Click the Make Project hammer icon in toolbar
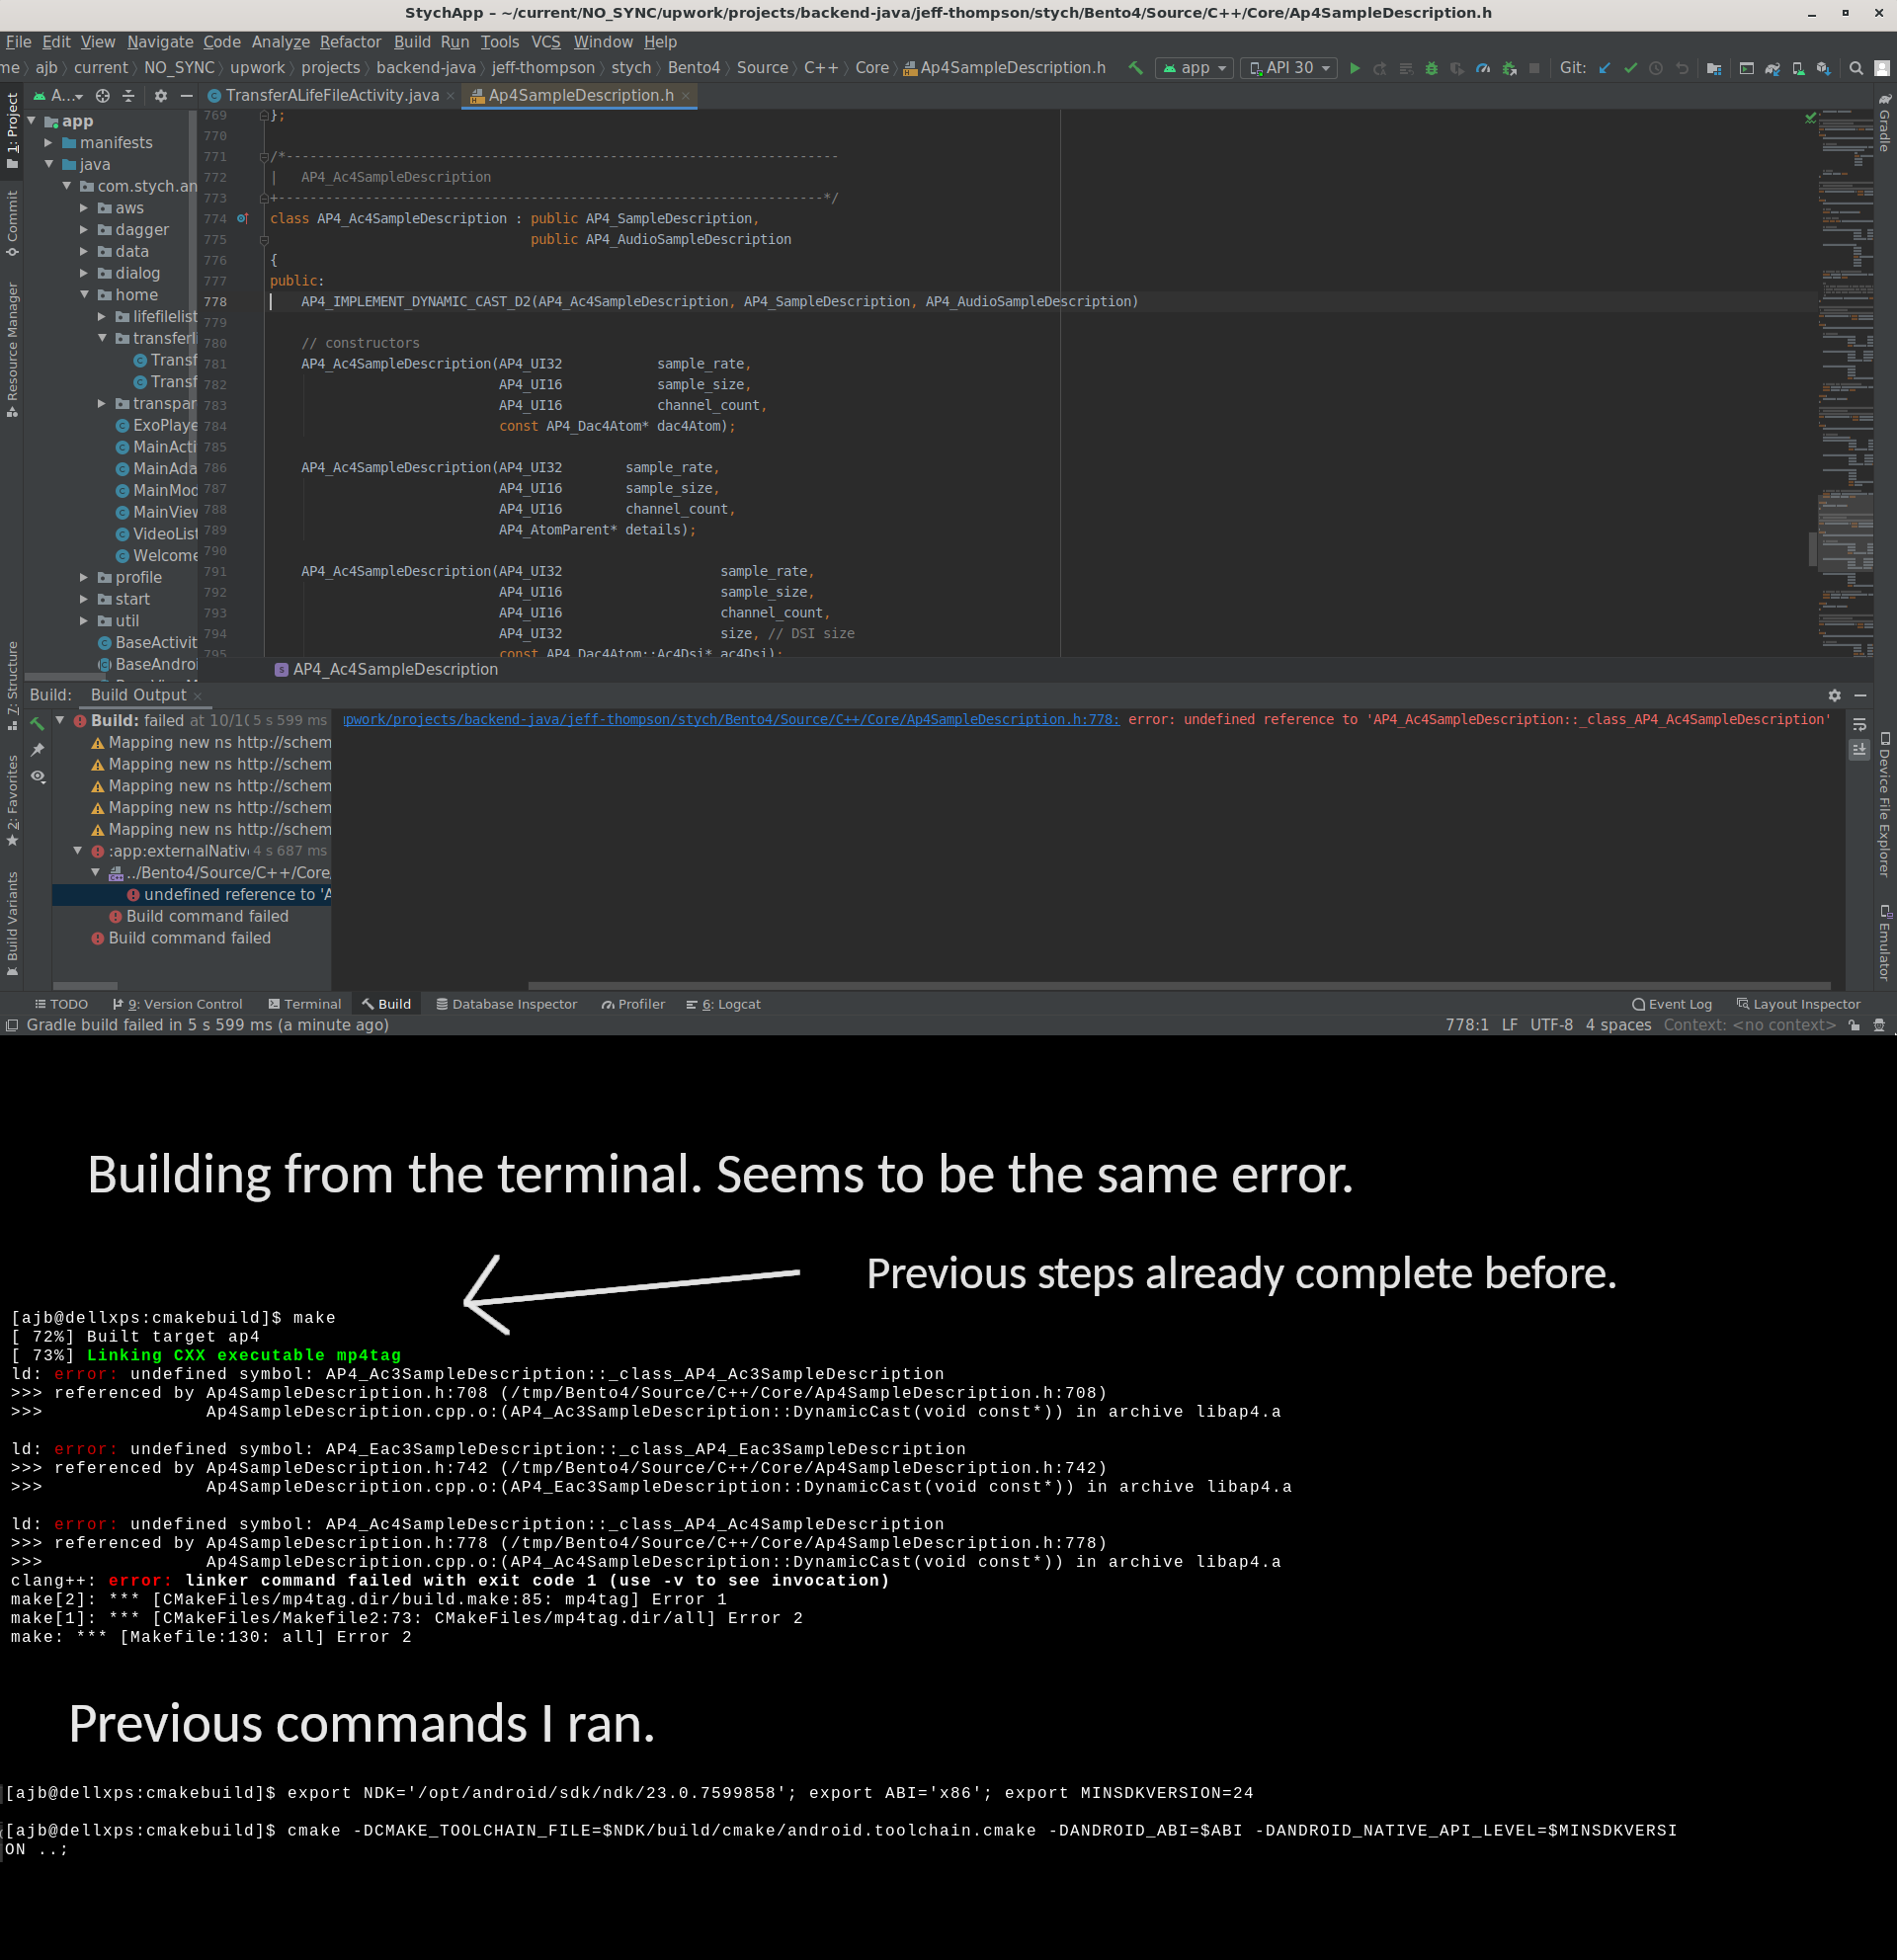The width and height of the screenshot is (1897, 1960). point(1135,68)
